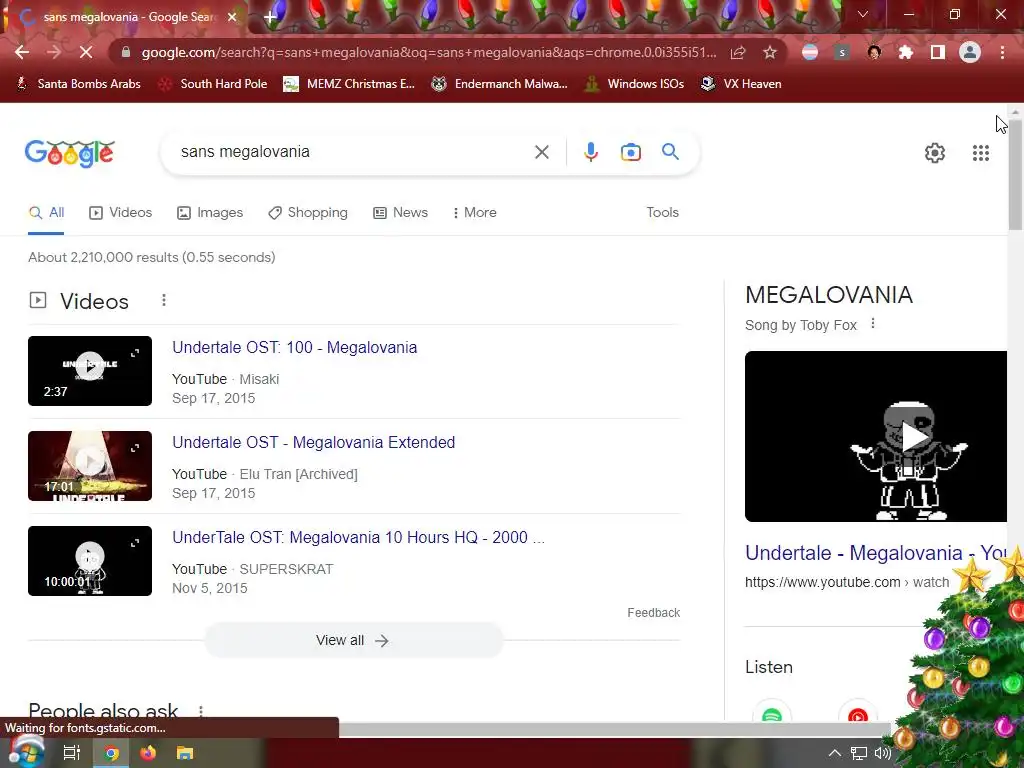Open Chrome from taskbar
Screen dimensions: 1024x768
coord(112,754)
